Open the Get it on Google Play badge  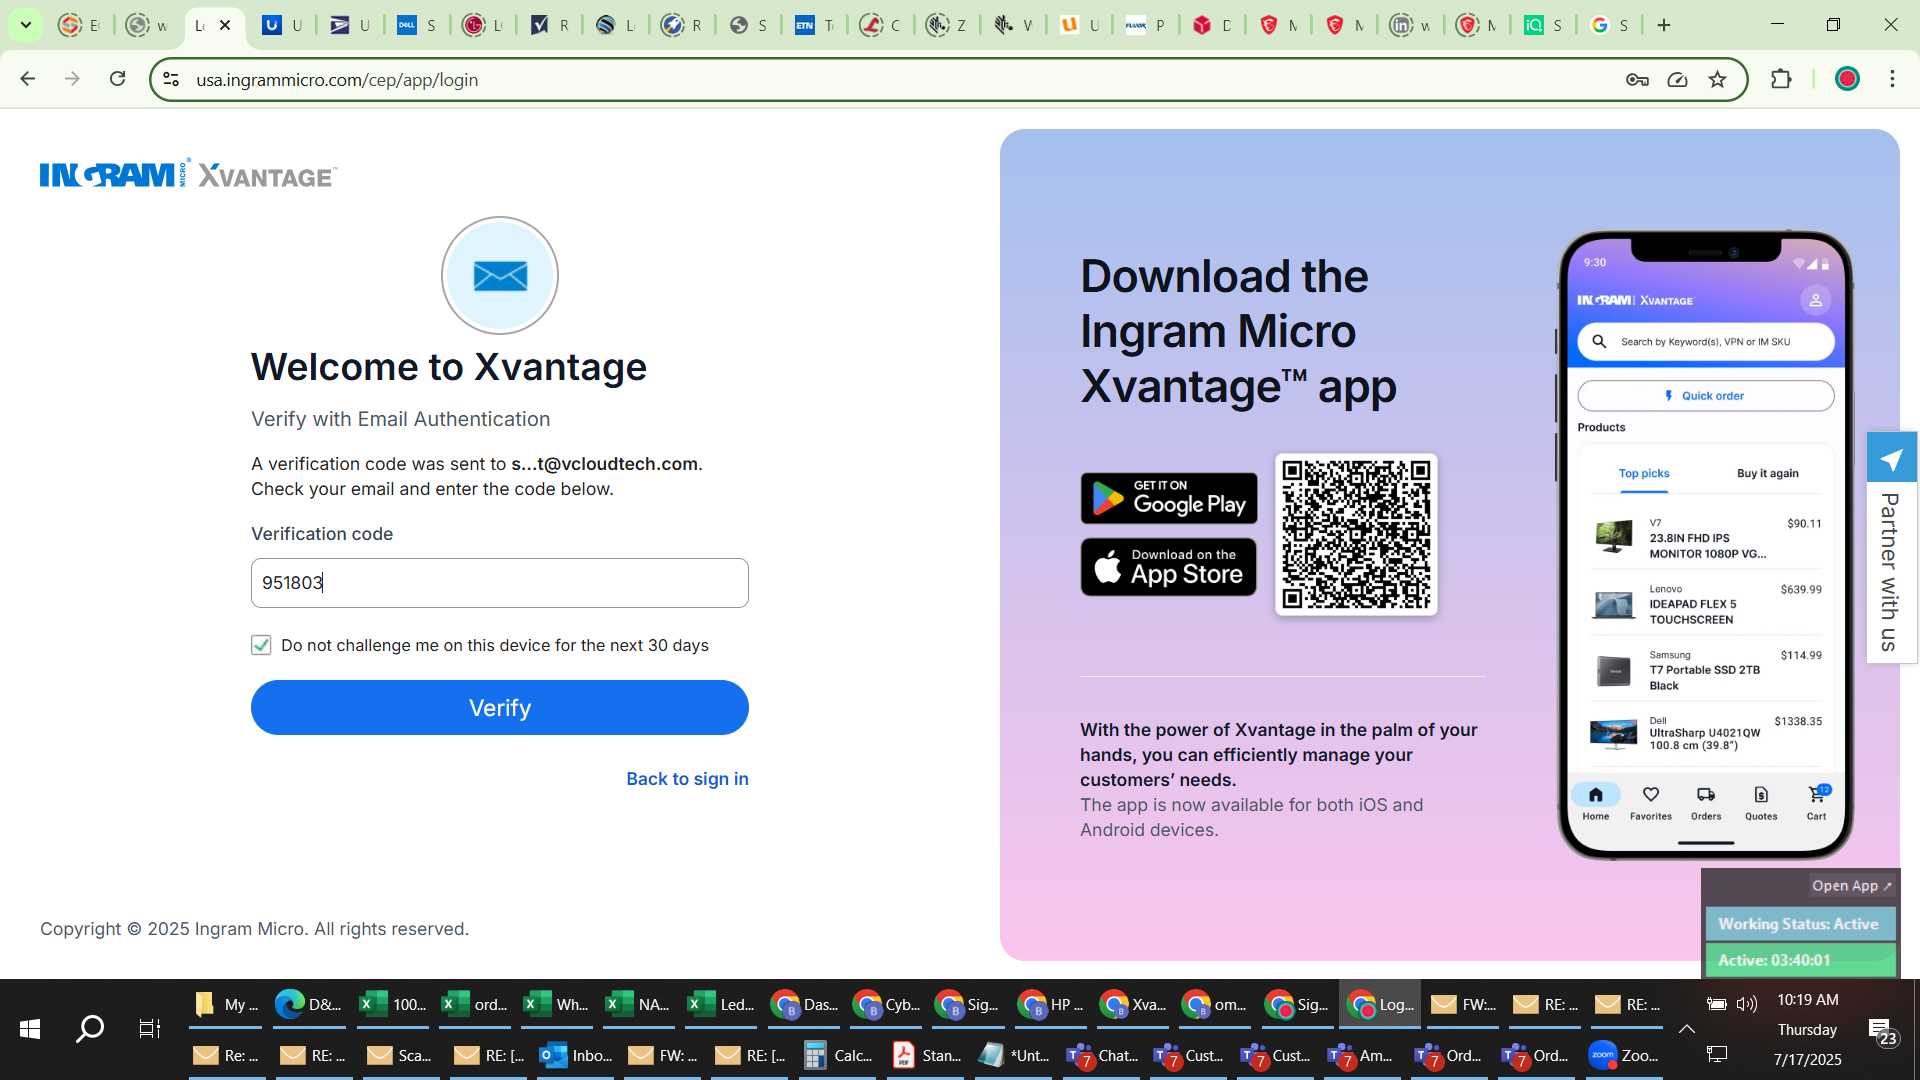(x=1169, y=498)
